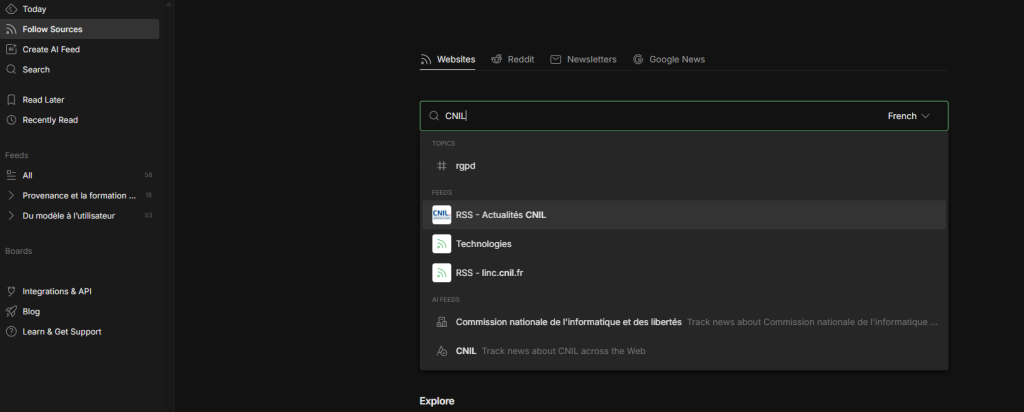Expand Du modèle à l'utilisateur folder
The width and height of the screenshot is (1024, 412).
pyautogui.click(x=11, y=215)
